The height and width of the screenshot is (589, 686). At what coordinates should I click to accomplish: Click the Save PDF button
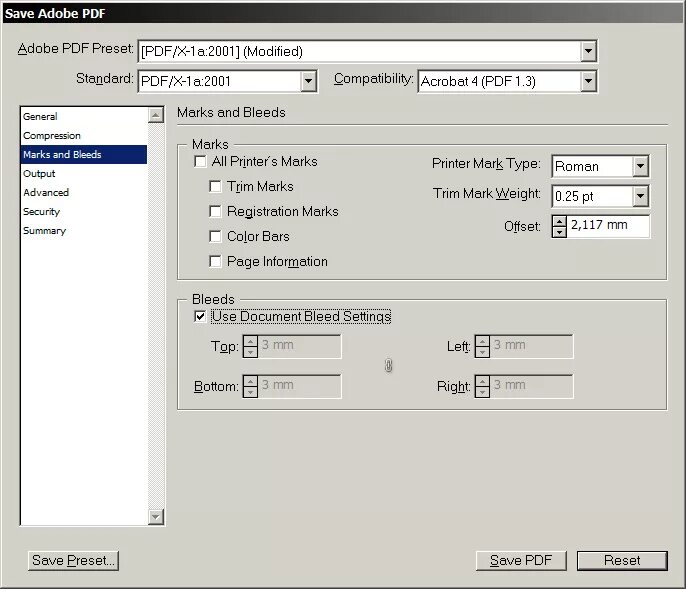coord(521,561)
